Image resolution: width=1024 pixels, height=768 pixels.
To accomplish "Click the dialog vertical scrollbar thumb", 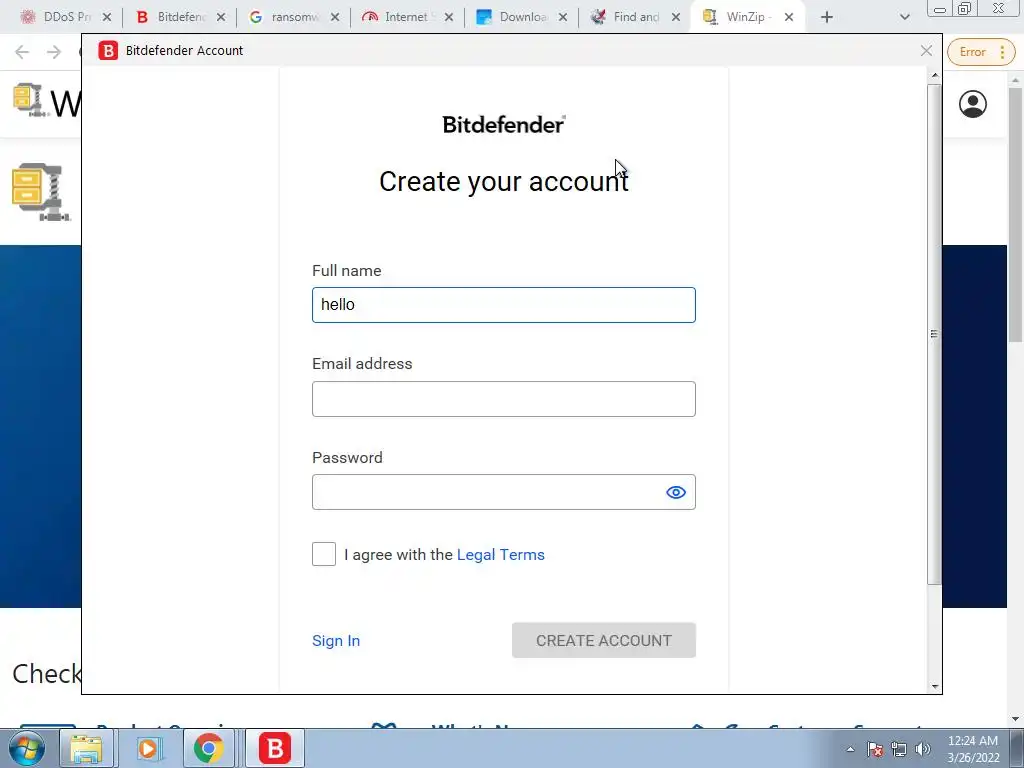I will pos(935,334).
